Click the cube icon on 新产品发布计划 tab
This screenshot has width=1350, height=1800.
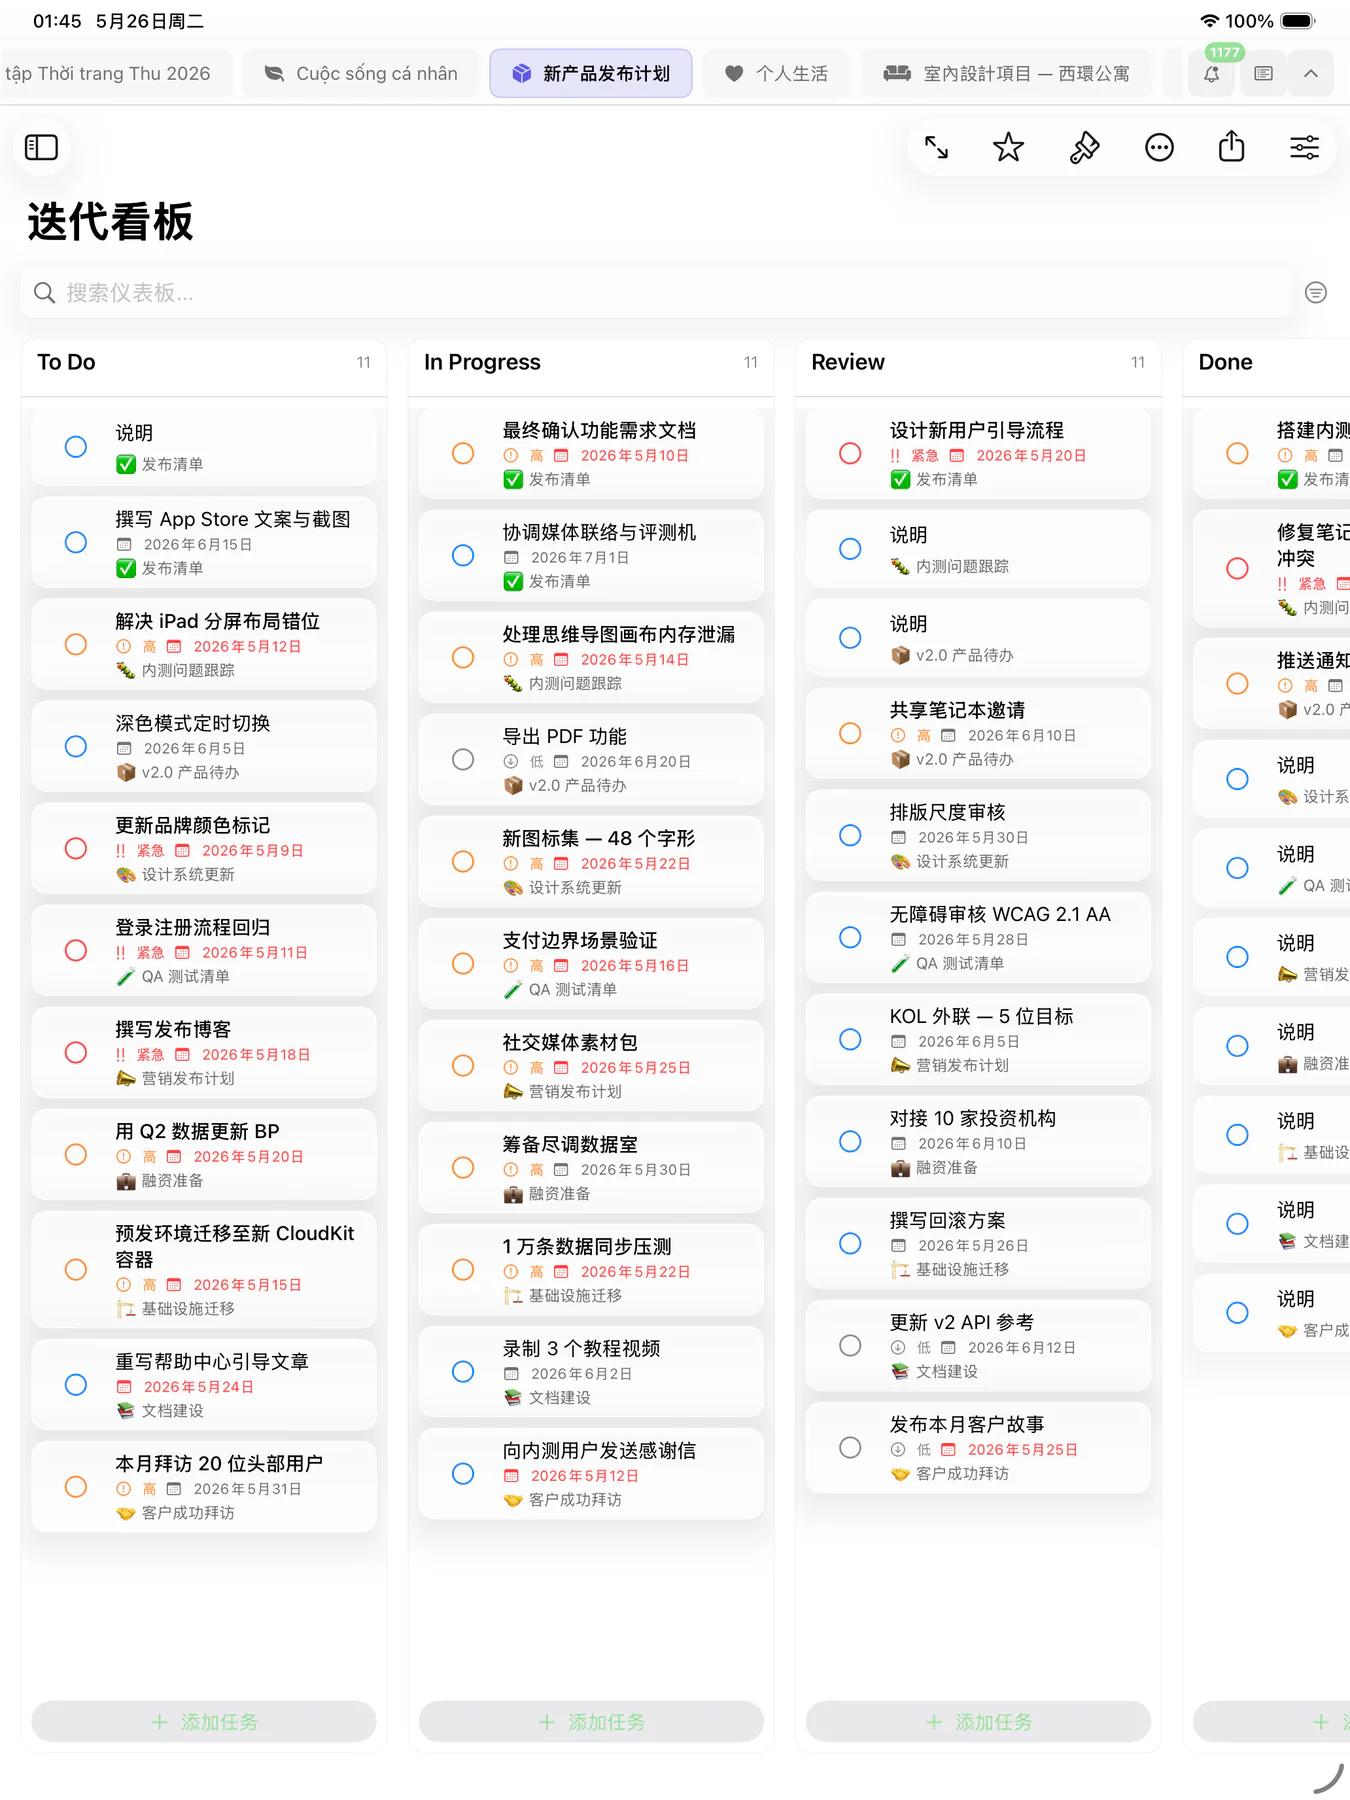point(521,73)
